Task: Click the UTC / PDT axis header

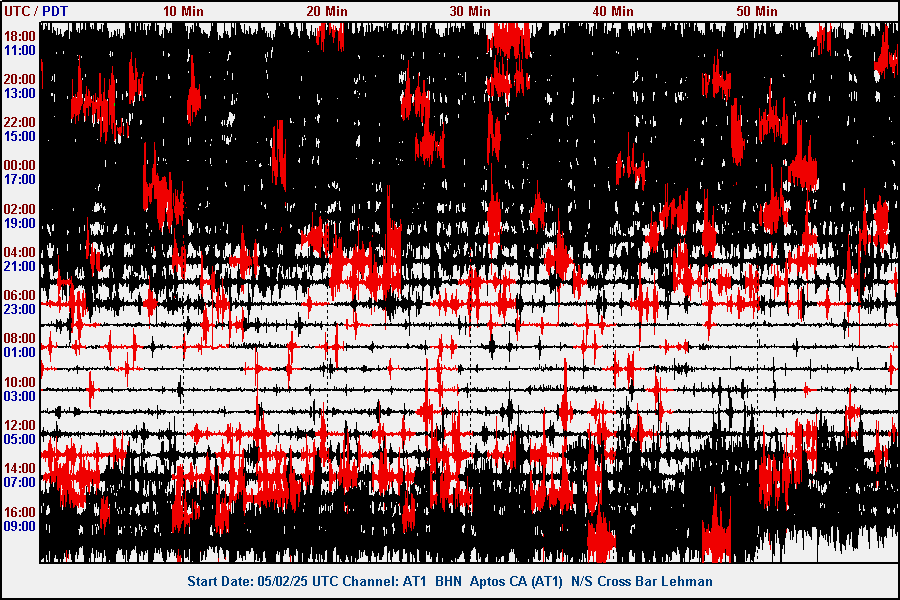Action: coord(36,11)
